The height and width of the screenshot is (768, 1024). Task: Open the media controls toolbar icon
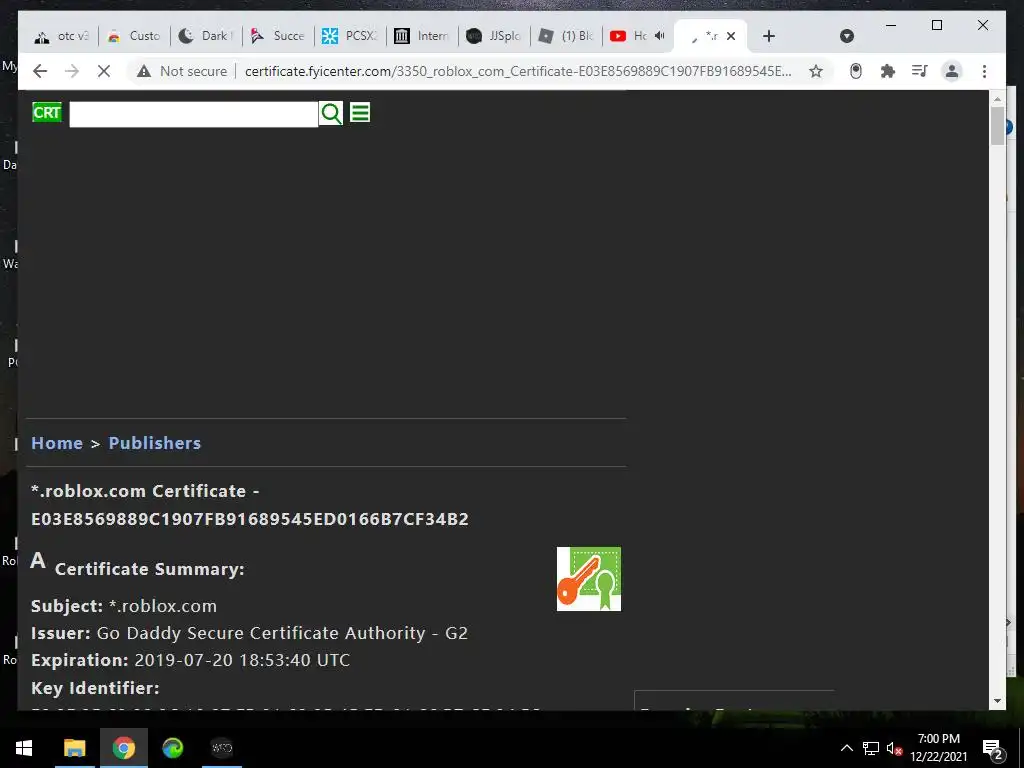[x=920, y=71]
